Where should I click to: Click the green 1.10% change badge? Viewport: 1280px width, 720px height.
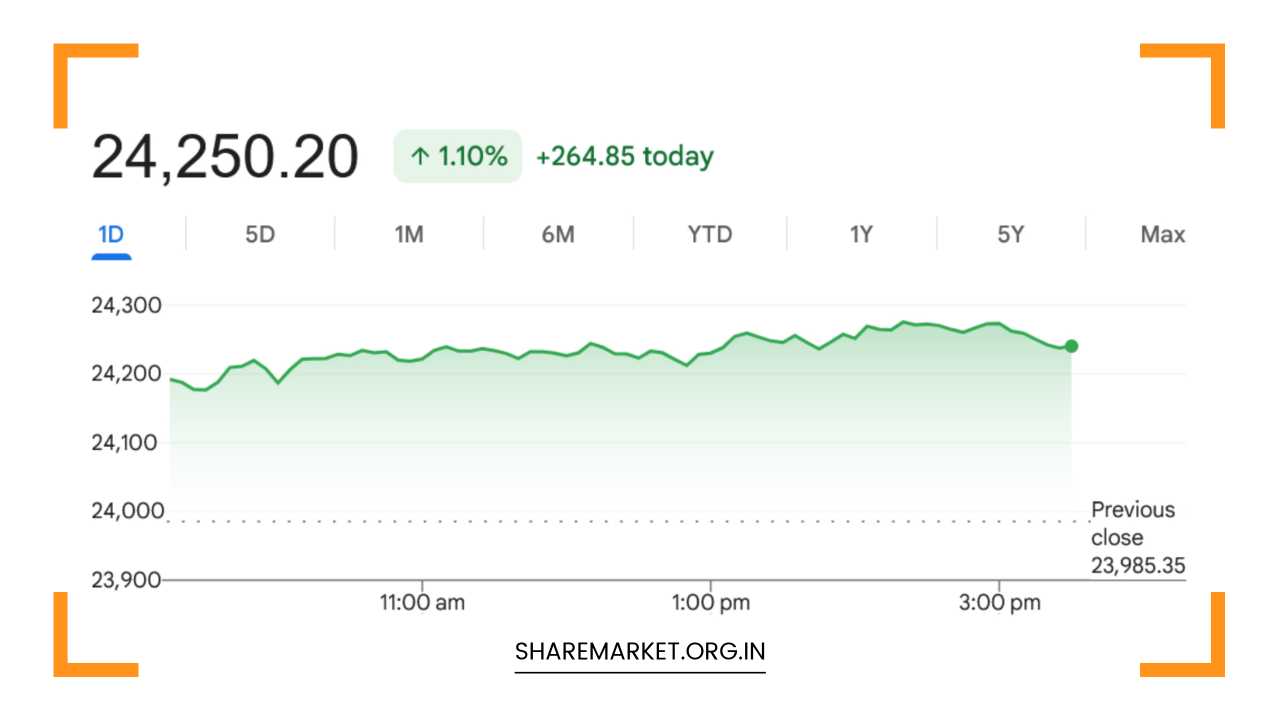pyautogui.click(x=458, y=156)
